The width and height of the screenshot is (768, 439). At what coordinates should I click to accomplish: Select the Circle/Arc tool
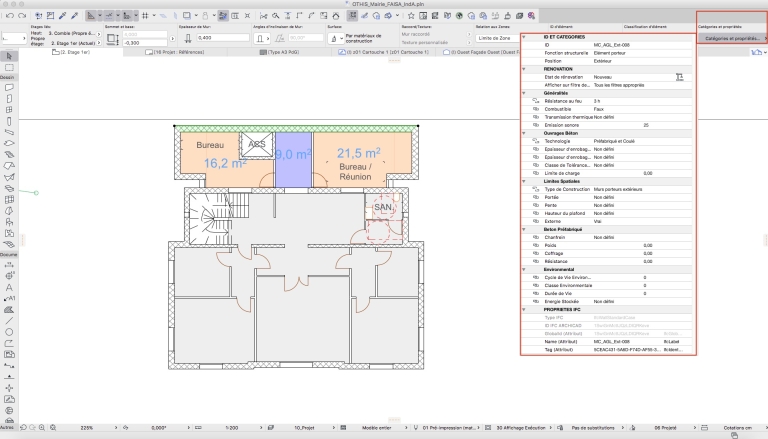coord(9,332)
